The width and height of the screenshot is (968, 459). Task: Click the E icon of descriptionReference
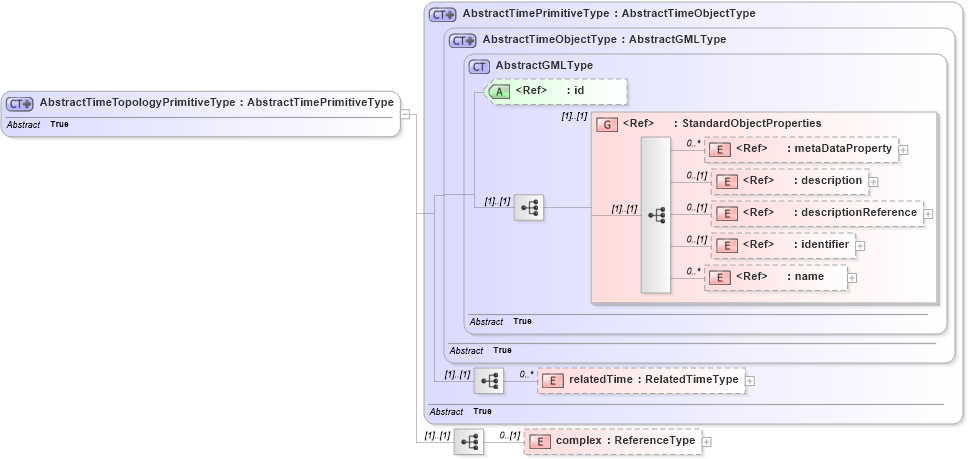[727, 214]
